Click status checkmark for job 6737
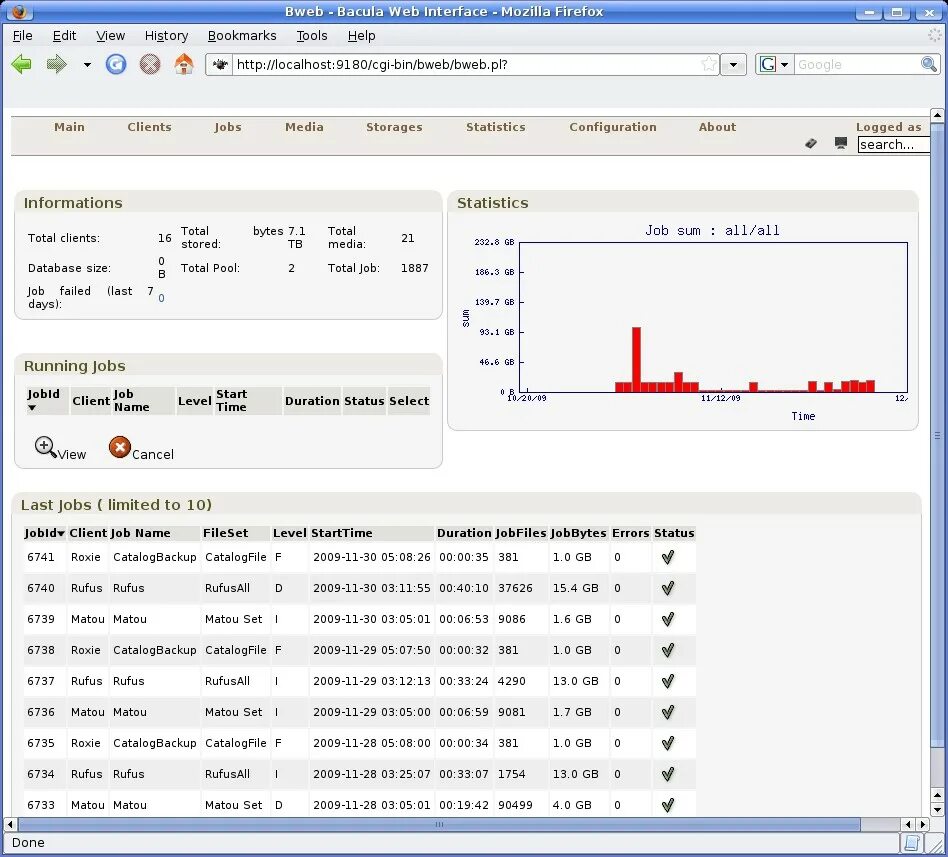Screen dimensions: 948x857 point(667,681)
